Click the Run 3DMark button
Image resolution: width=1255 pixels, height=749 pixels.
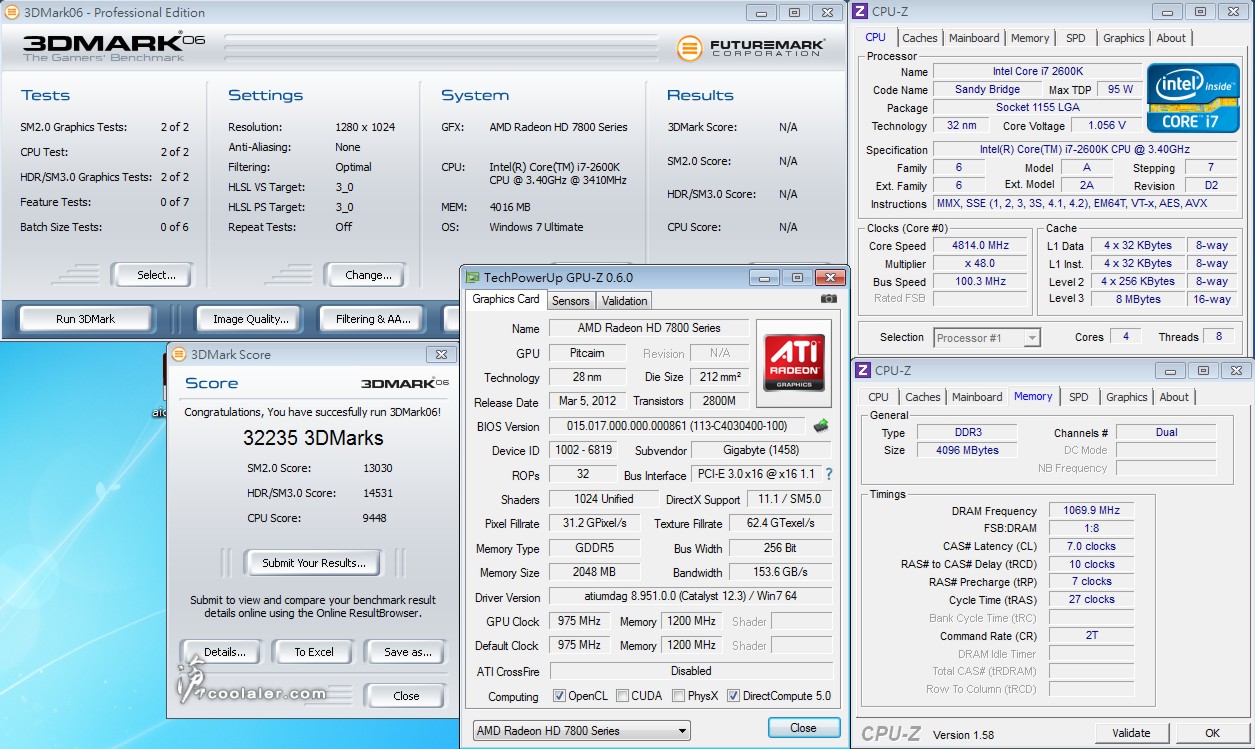click(85, 319)
